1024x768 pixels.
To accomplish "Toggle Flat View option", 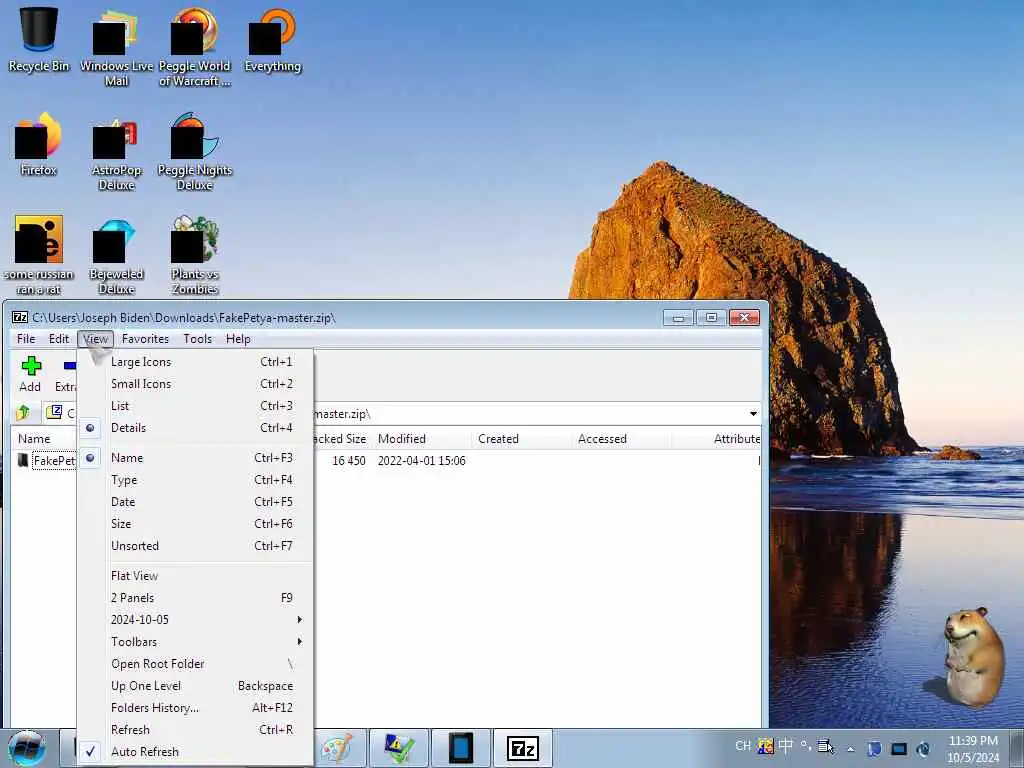I will click(x=196, y=576).
